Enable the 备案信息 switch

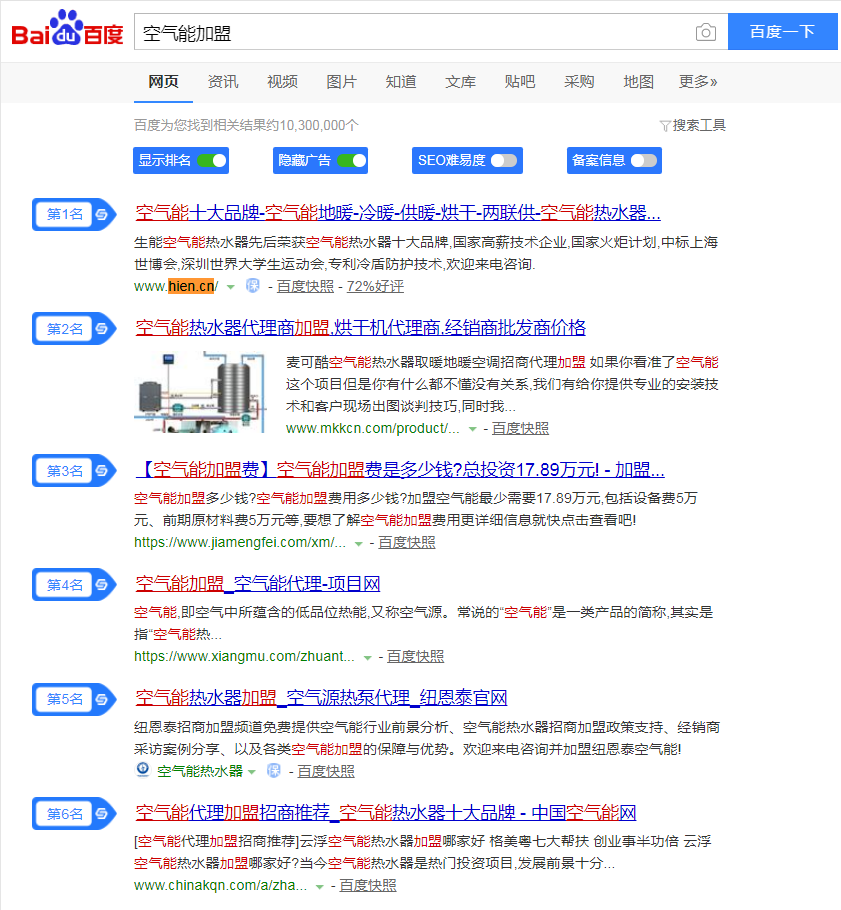pyautogui.click(x=644, y=161)
